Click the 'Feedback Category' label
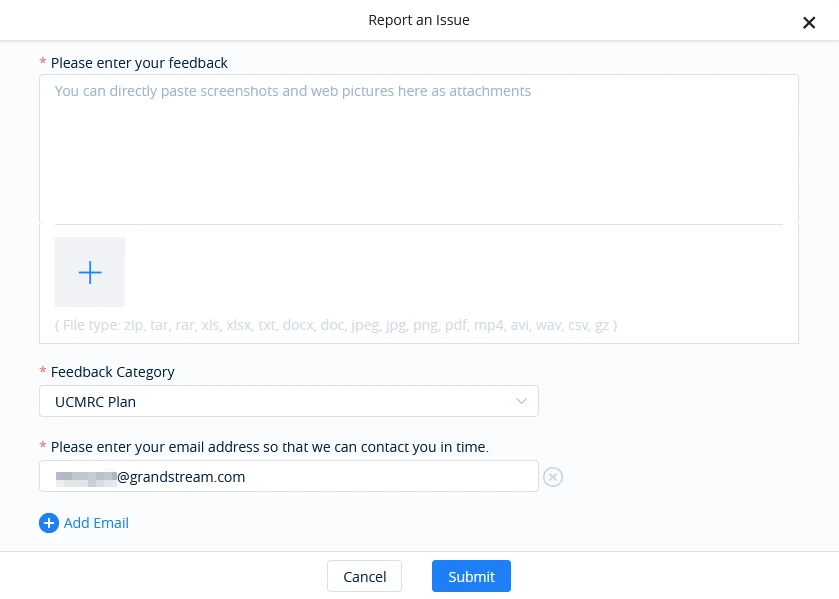This screenshot has height=599, width=839. coord(112,372)
